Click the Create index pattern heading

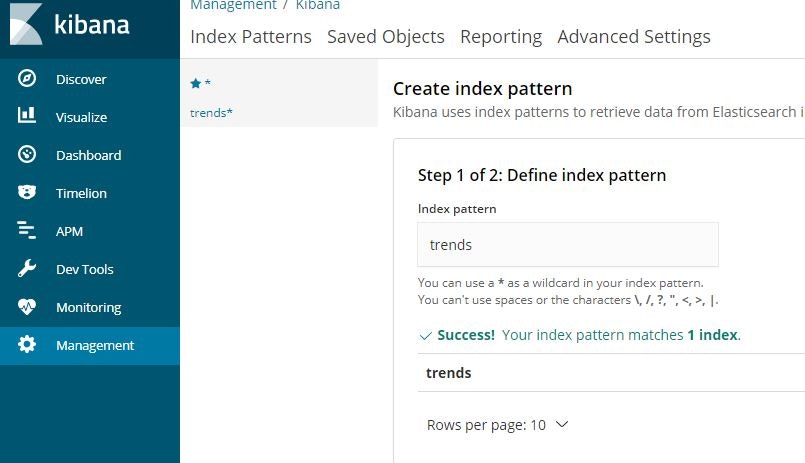(x=482, y=89)
